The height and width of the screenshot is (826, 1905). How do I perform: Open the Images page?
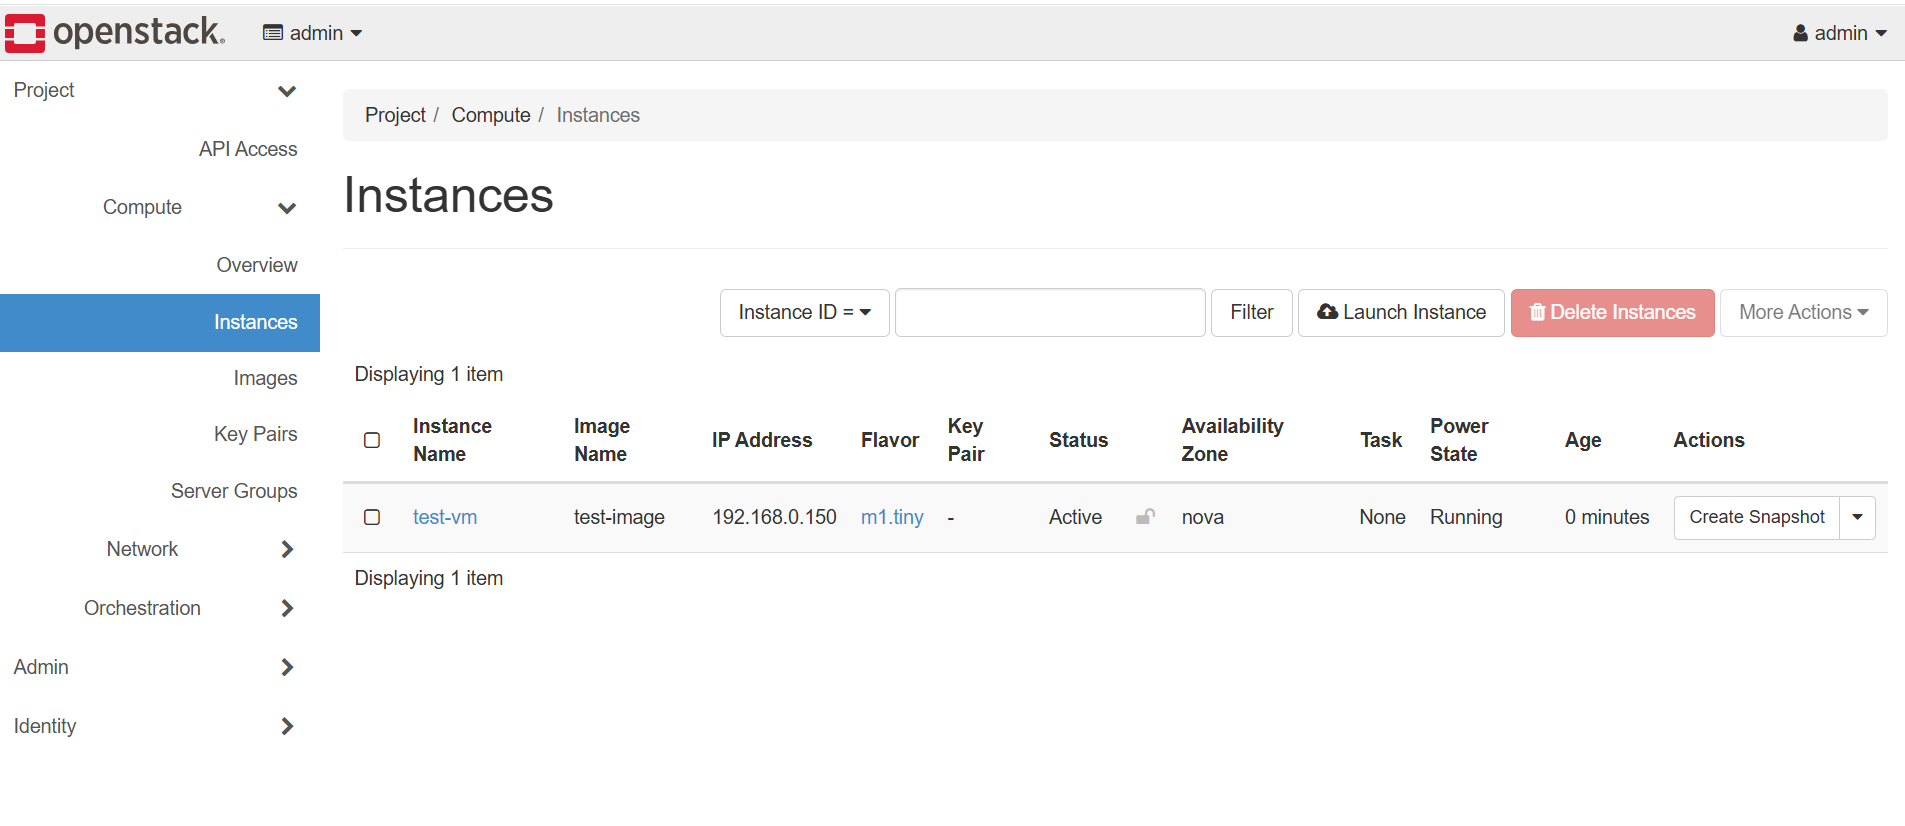[x=265, y=378]
